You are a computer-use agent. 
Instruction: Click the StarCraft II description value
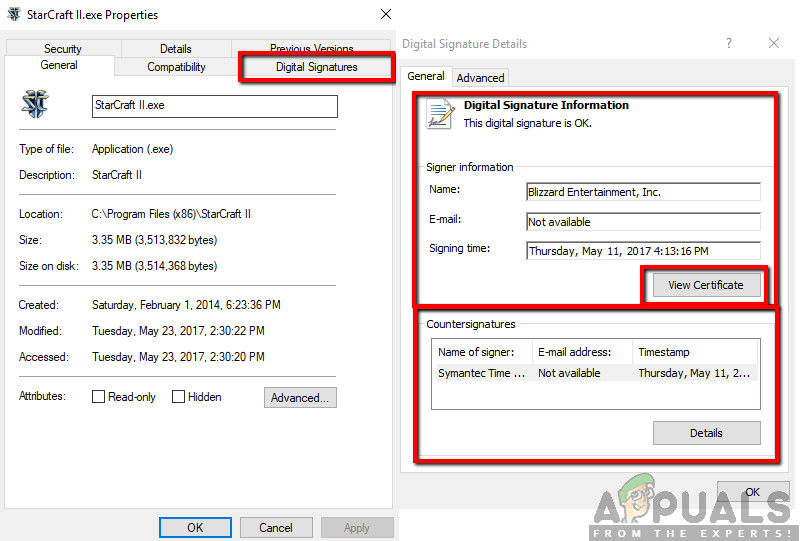(x=117, y=175)
